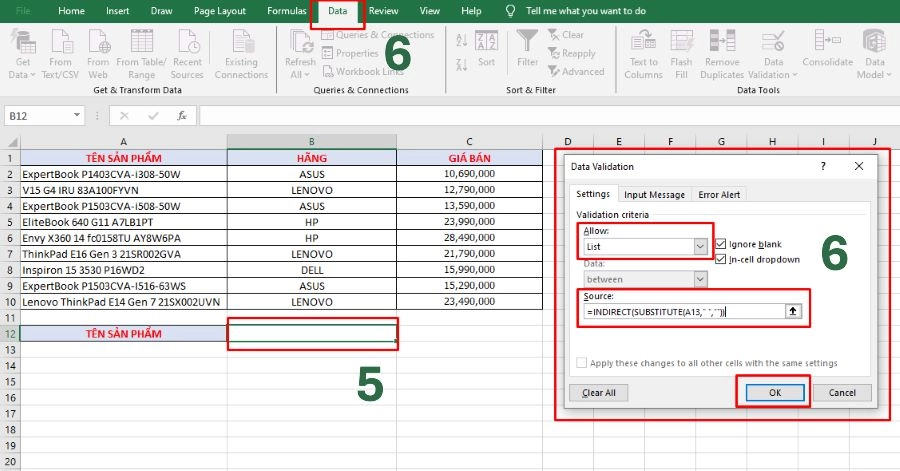Toggle the Ignore blank checkbox
Image resolution: width=900 pixels, height=471 pixels.
pyautogui.click(x=721, y=244)
